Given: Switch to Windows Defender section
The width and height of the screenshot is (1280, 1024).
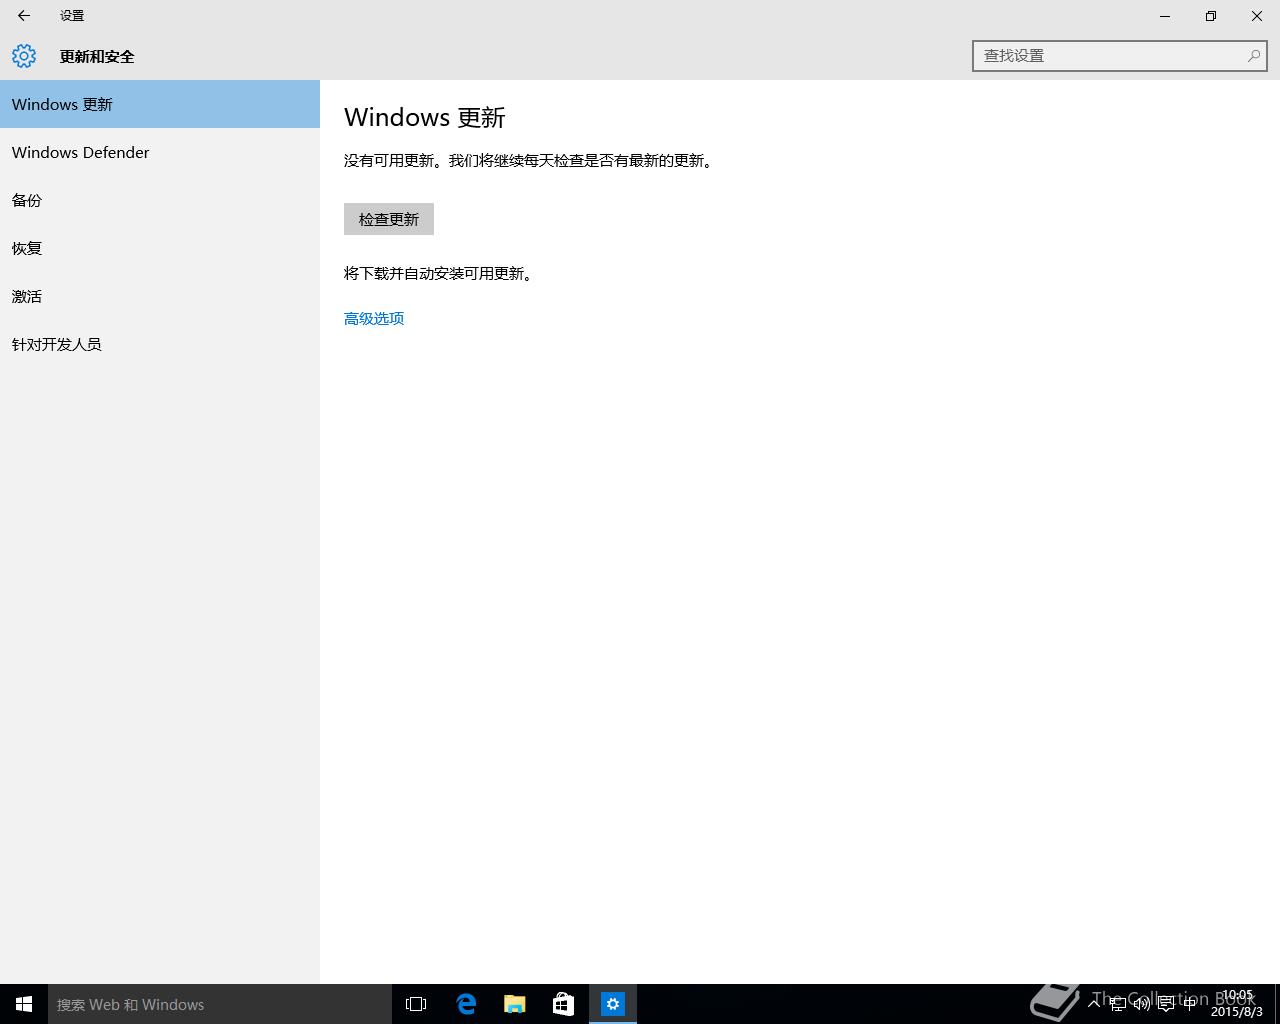Looking at the screenshot, I should pyautogui.click(x=160, y=152).
